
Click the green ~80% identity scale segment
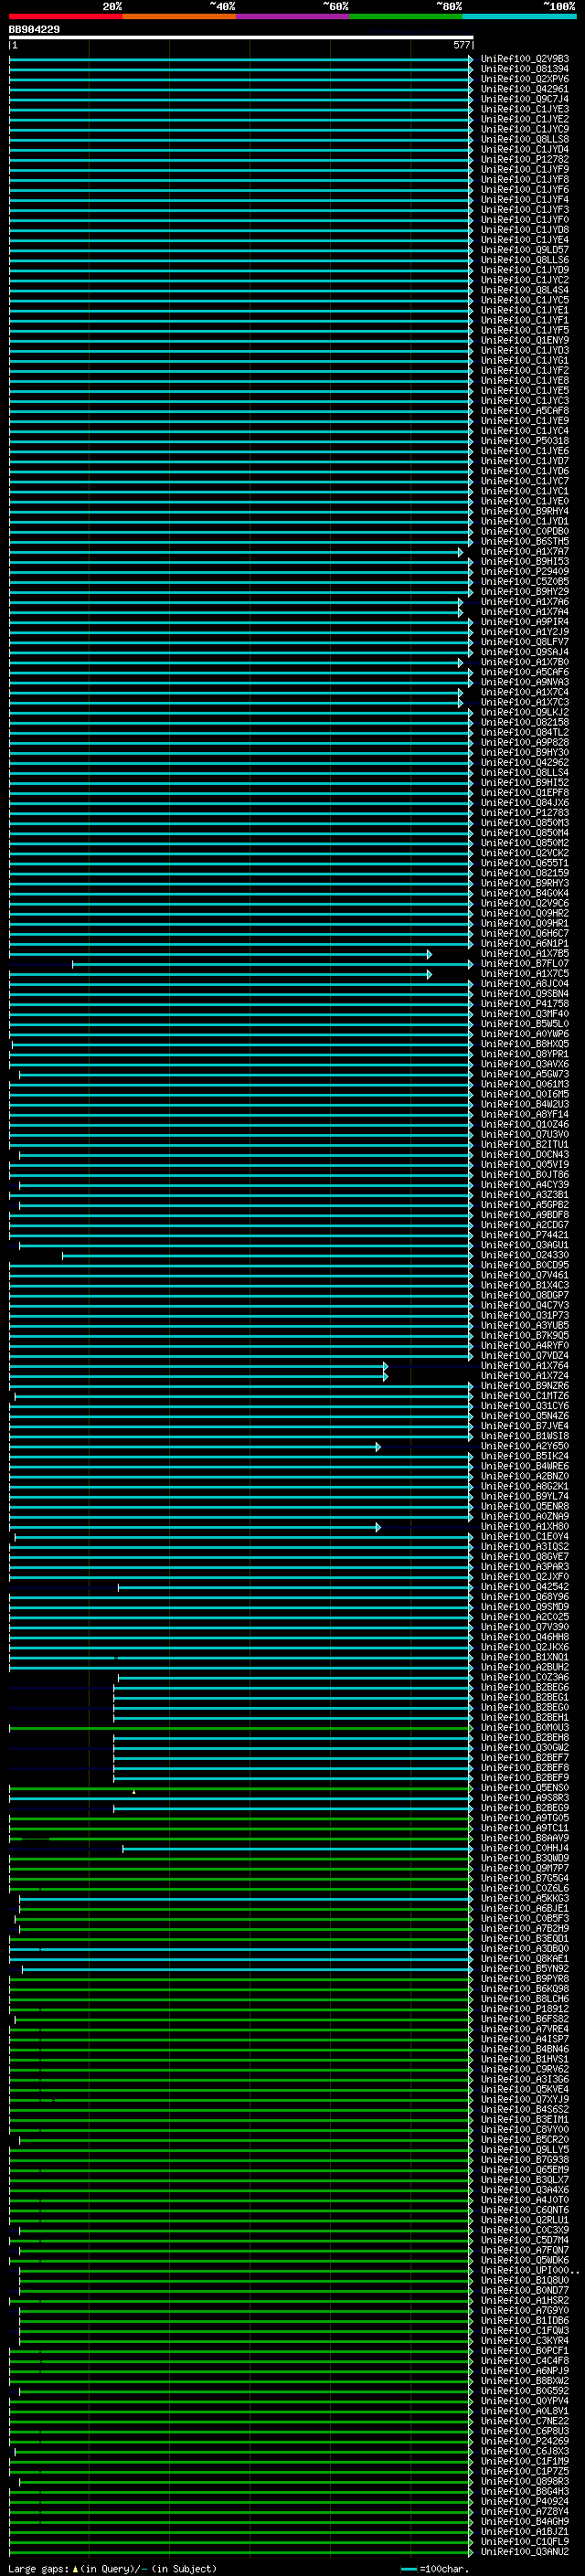click(x=406, y=16)
